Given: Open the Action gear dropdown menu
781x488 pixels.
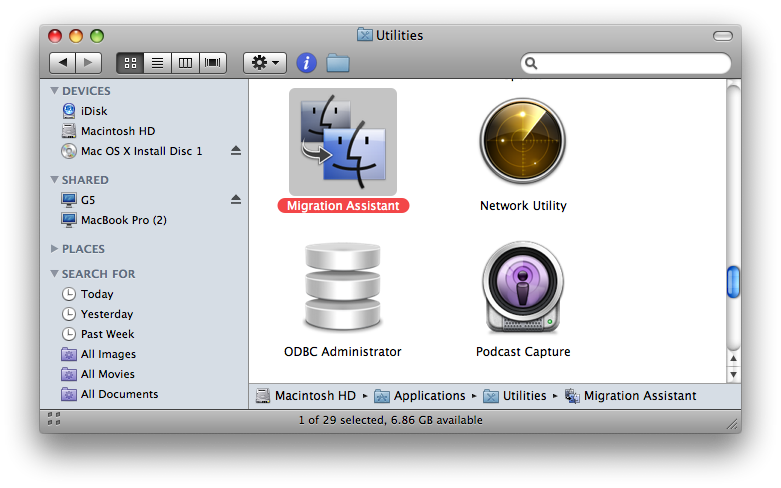Looking at the screenshot, I should coord(265,63).
